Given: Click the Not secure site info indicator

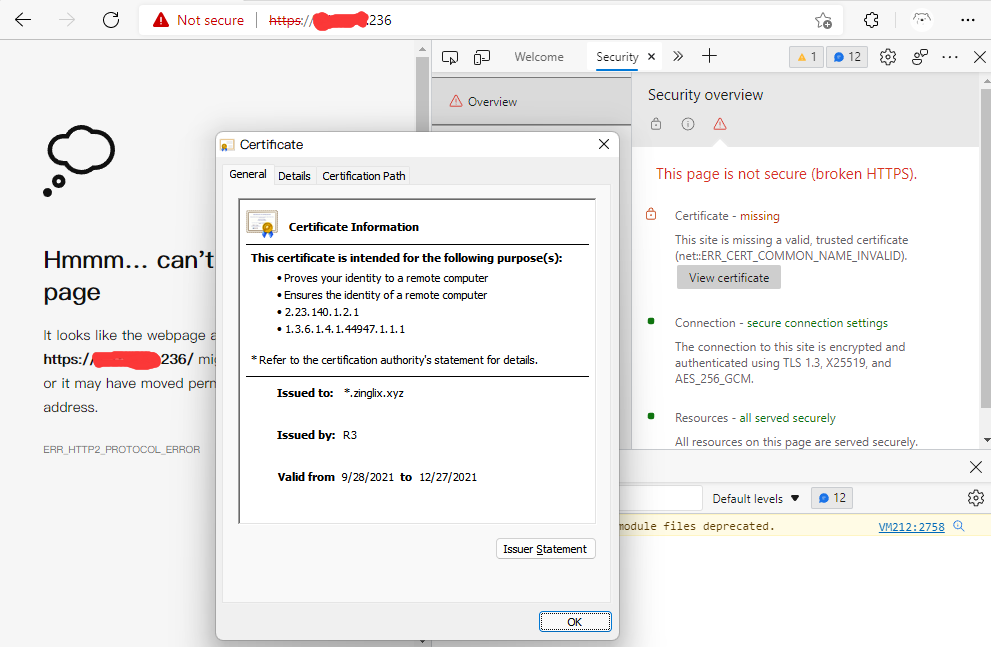Looking at the screenshot, I should [x=198, y=20].
